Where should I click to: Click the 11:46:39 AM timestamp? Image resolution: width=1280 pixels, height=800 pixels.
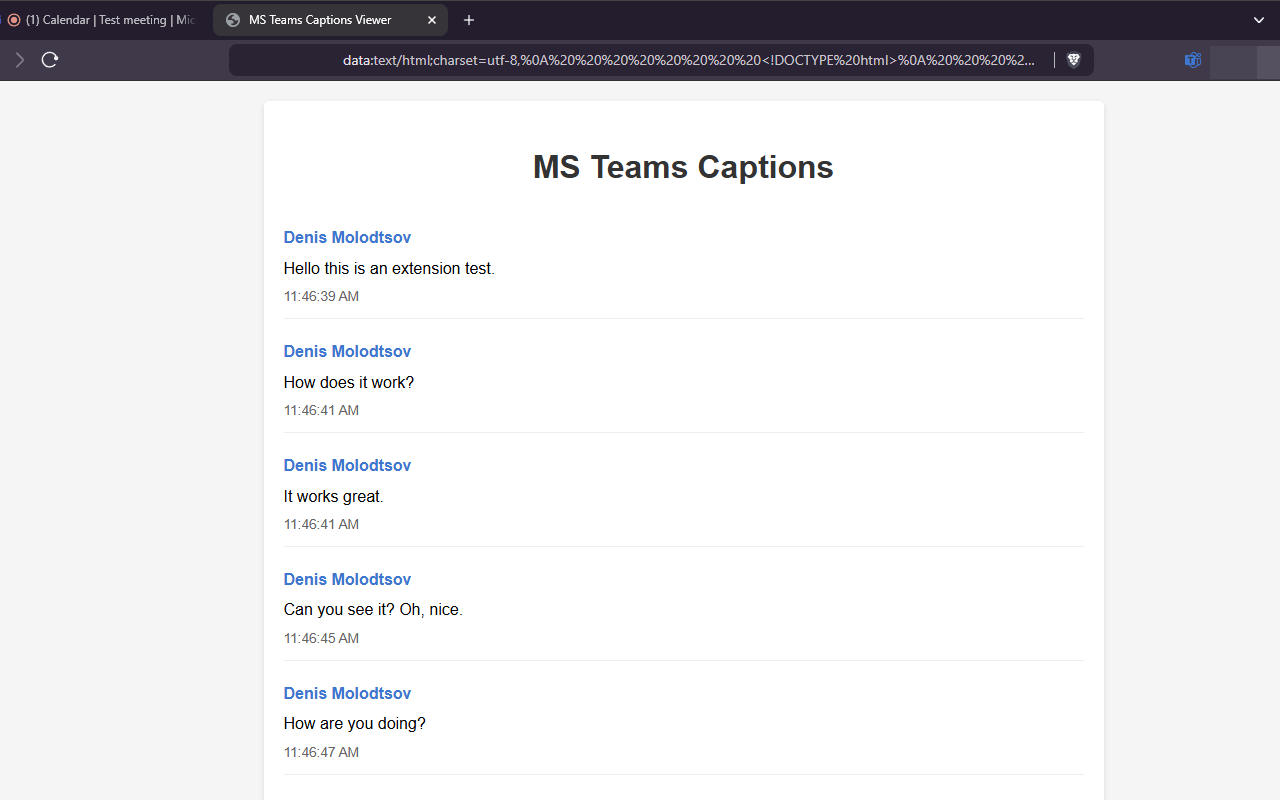point(321,296)
